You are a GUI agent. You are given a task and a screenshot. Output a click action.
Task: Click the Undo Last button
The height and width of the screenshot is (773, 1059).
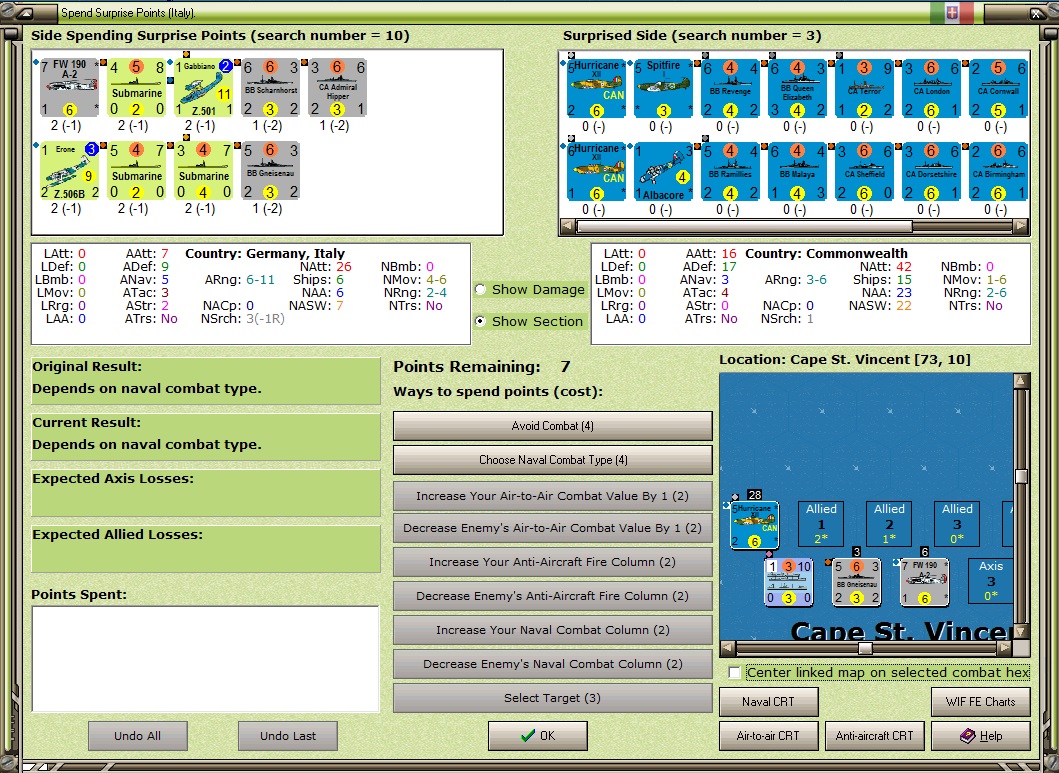tap(288, 736)
